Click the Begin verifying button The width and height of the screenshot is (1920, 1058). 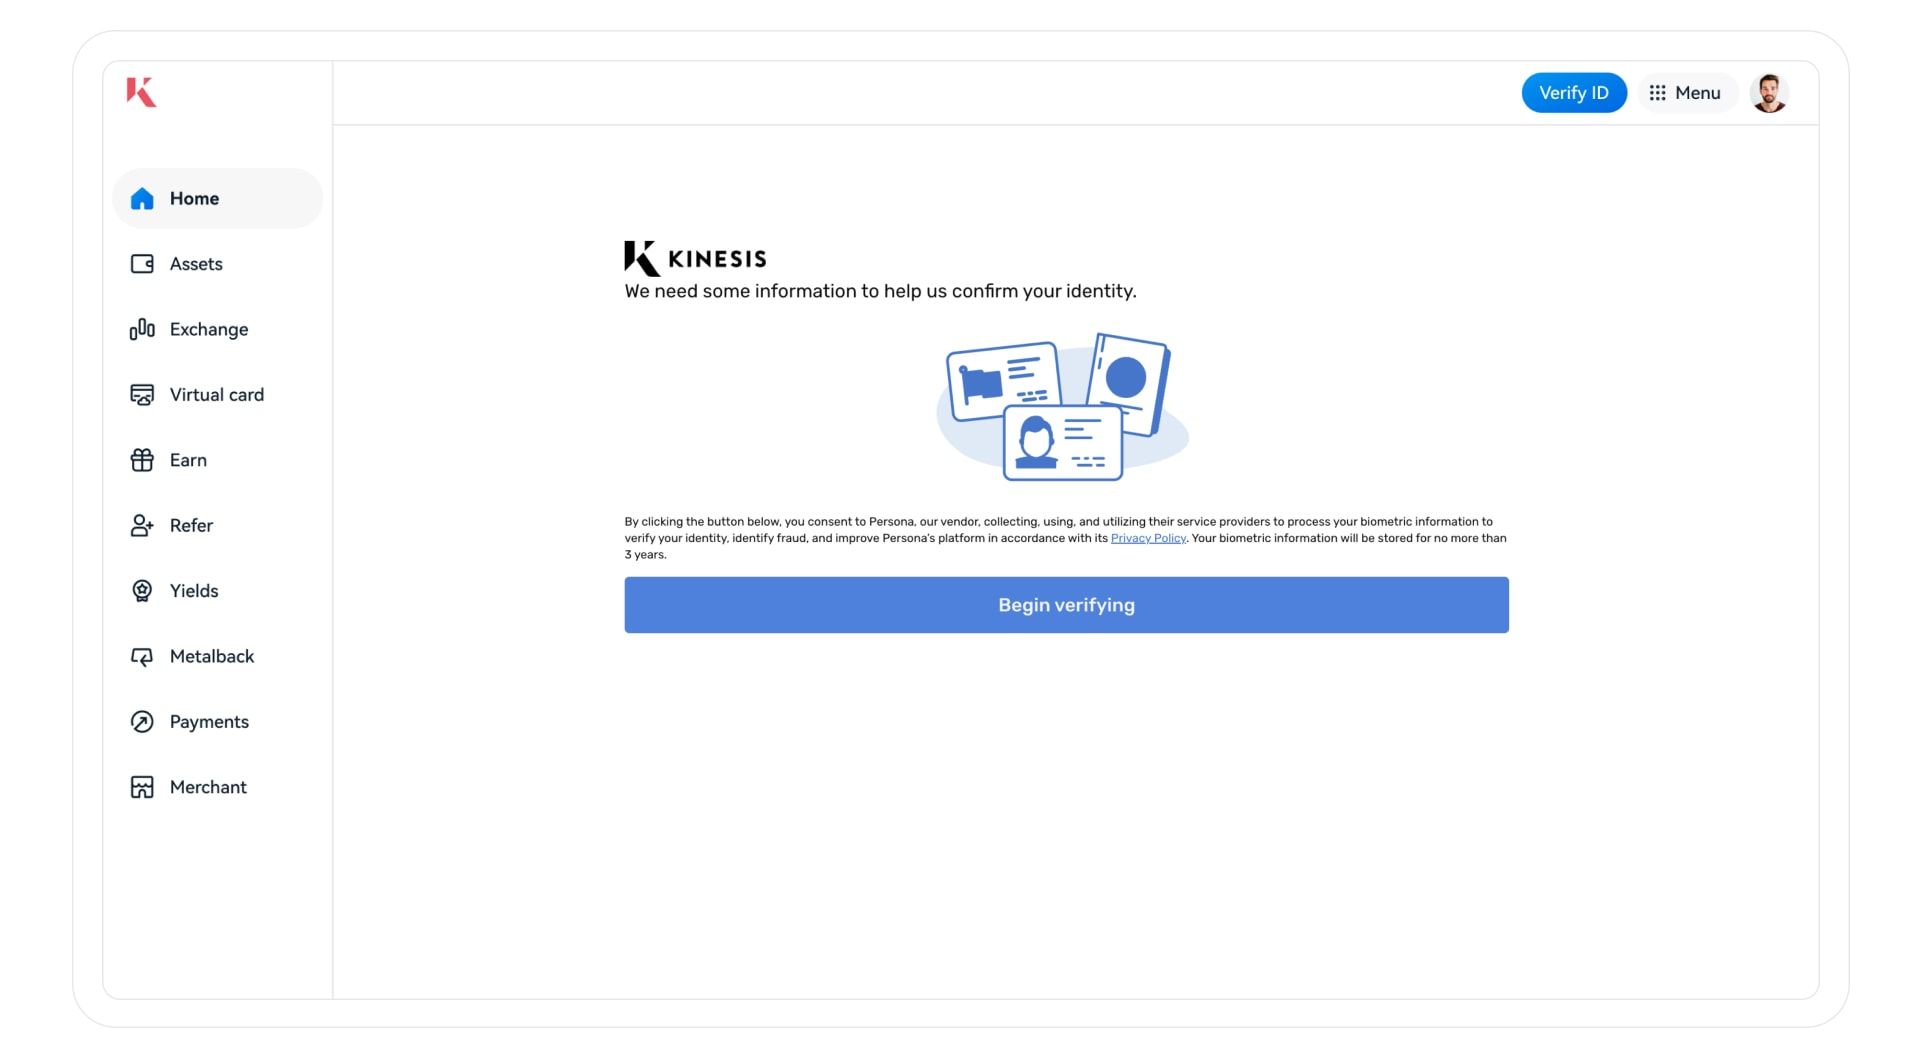tap(1066, 605)
